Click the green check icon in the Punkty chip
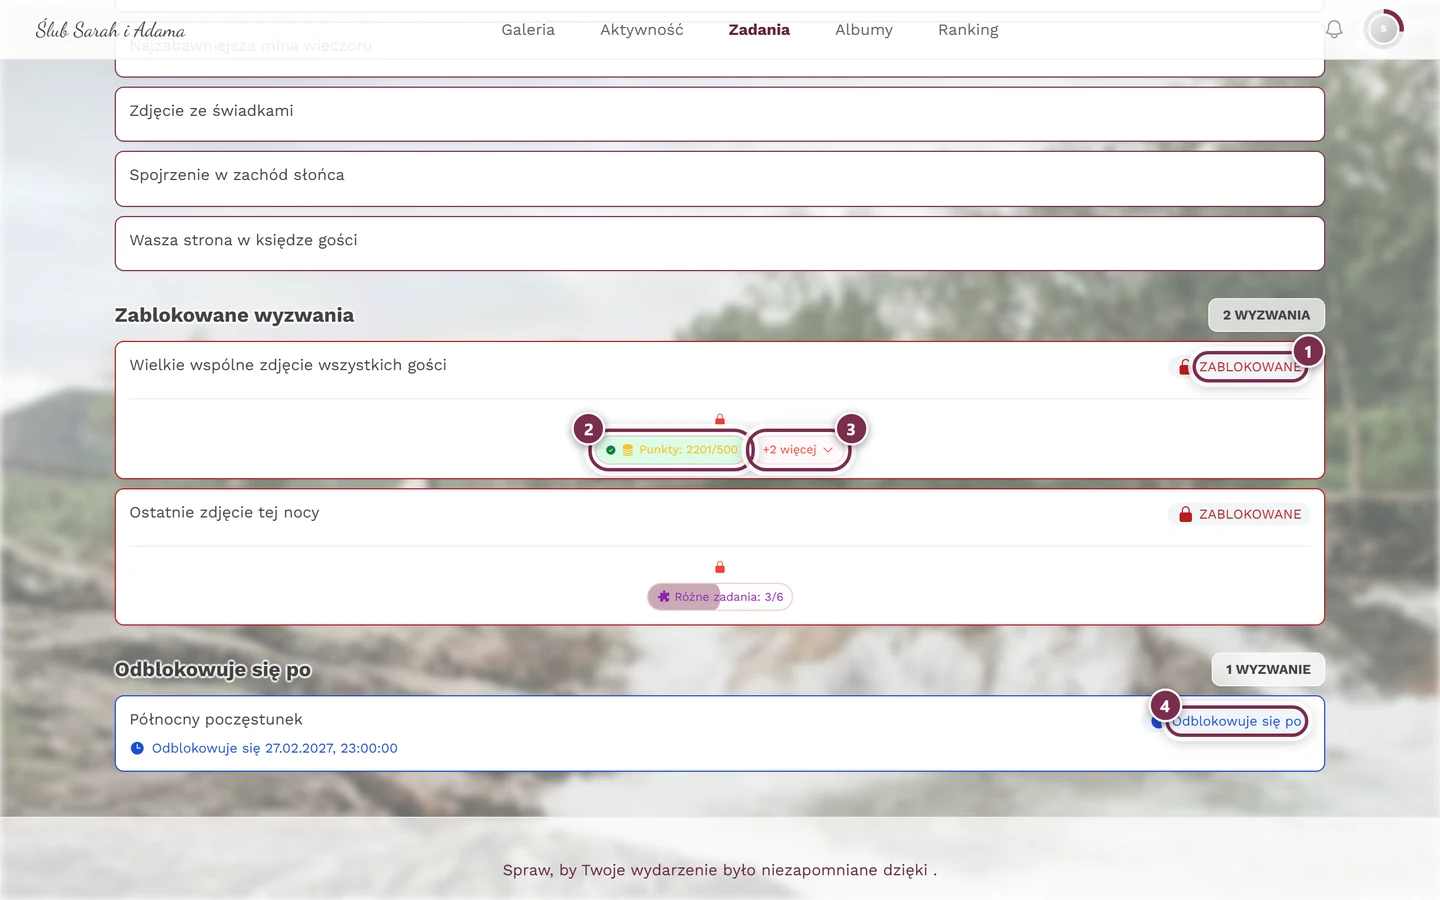 tap(611, 450)
